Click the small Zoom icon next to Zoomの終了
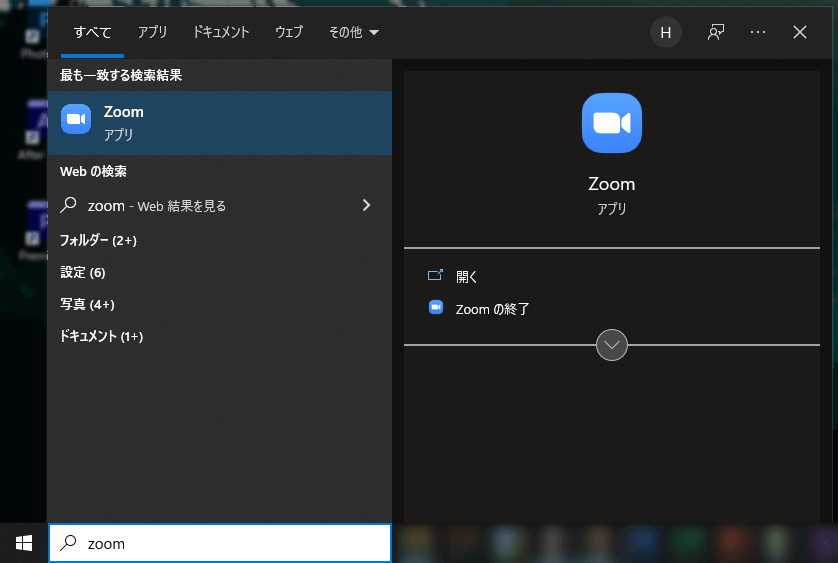Screen dimensions: 838x563 click(435, 308)
